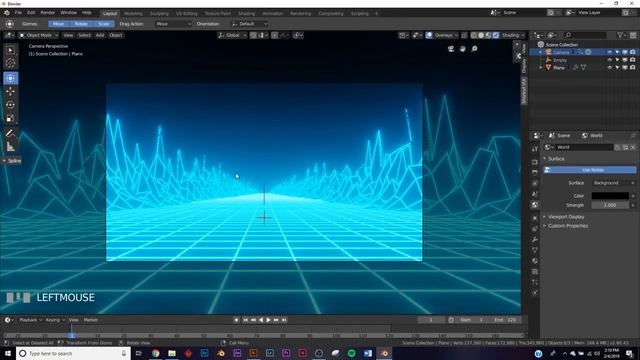The image size is (640, 360).
Task: Toggle render camera icon for Plane
Action: [x=633, y=68]
